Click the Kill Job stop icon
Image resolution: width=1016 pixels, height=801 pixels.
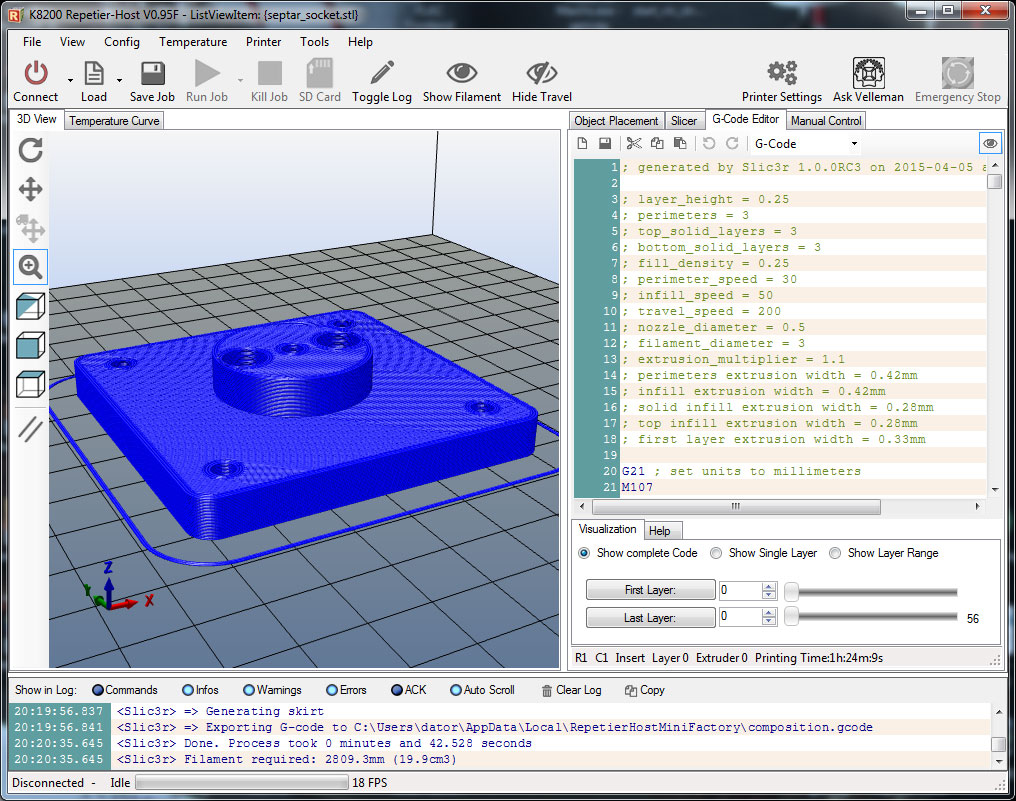pos(270,73)
